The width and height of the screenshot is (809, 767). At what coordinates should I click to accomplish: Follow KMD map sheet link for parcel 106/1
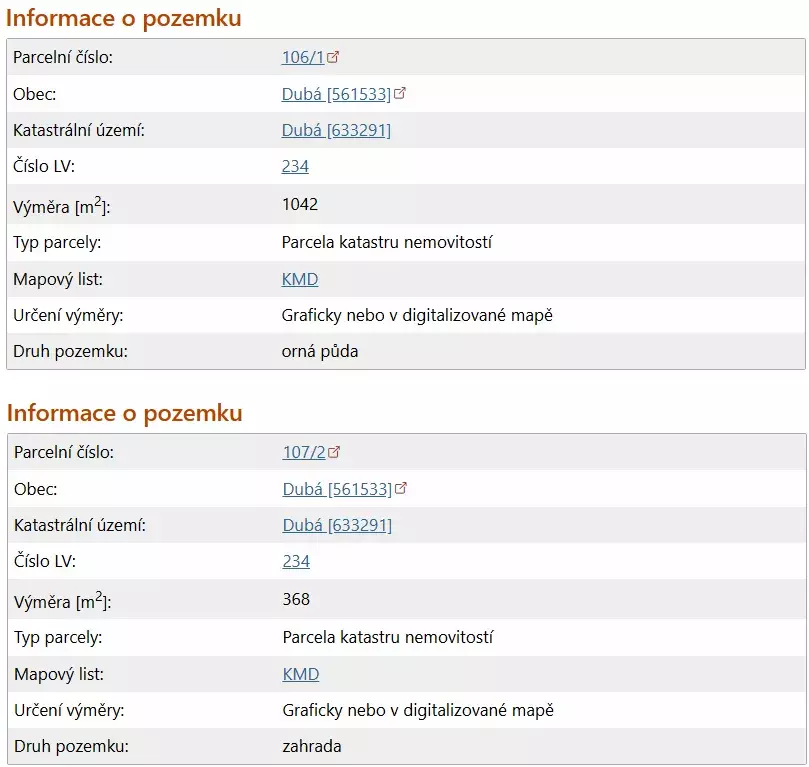(300, 279)
